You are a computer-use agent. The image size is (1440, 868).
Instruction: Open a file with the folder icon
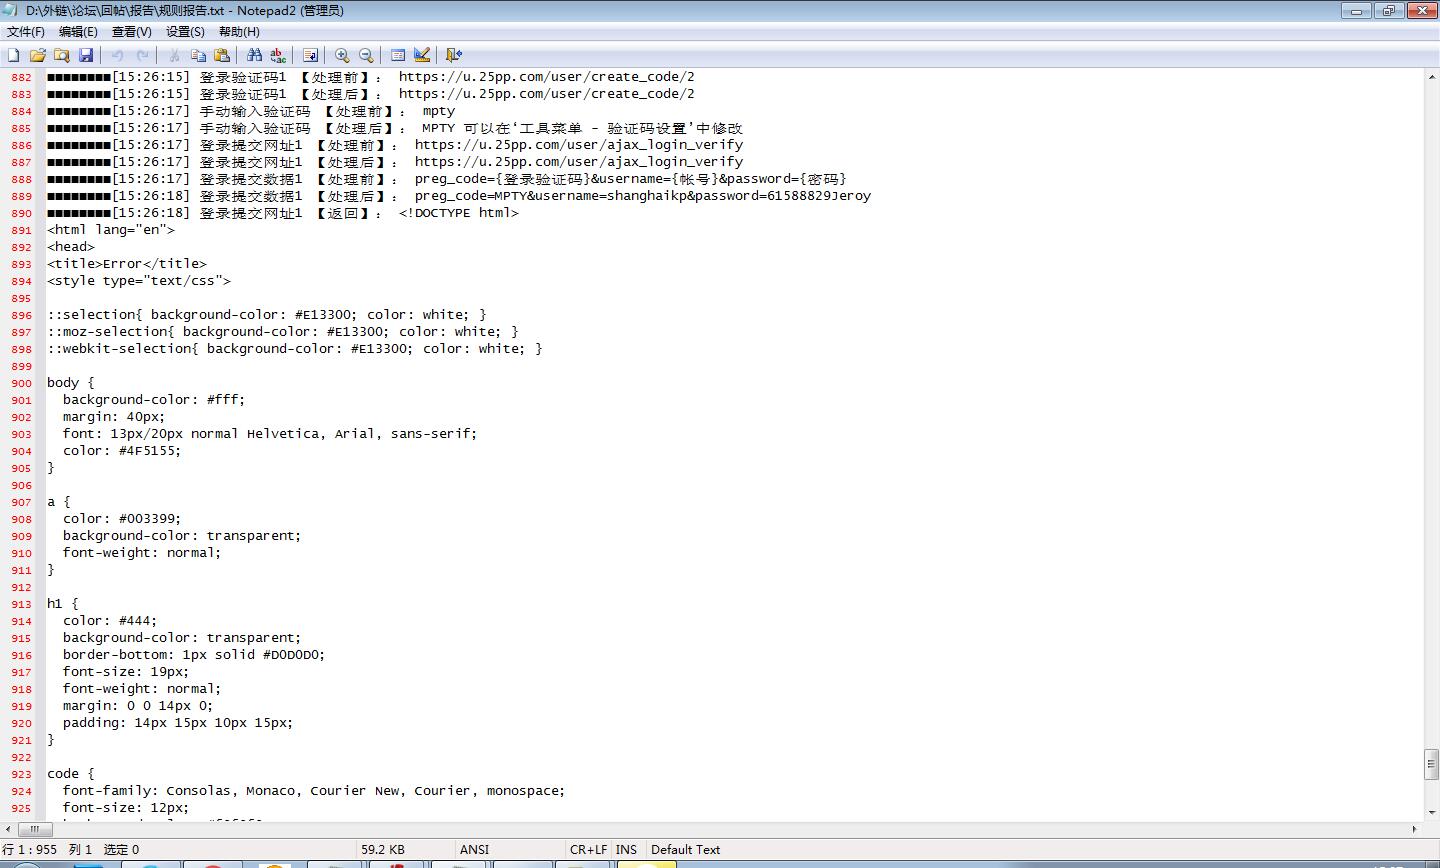point(38,55)
